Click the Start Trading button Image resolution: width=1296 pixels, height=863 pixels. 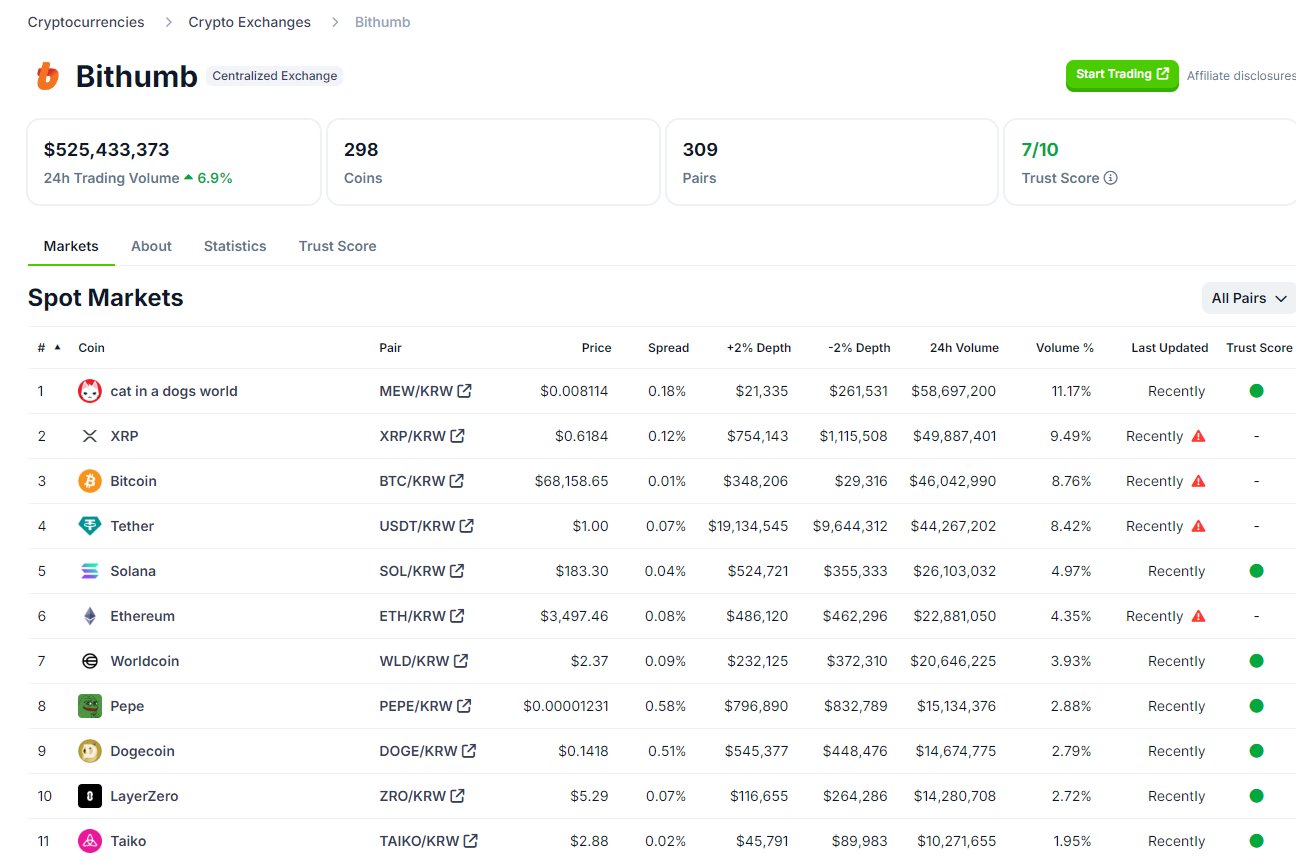[x=1122, y=75]
